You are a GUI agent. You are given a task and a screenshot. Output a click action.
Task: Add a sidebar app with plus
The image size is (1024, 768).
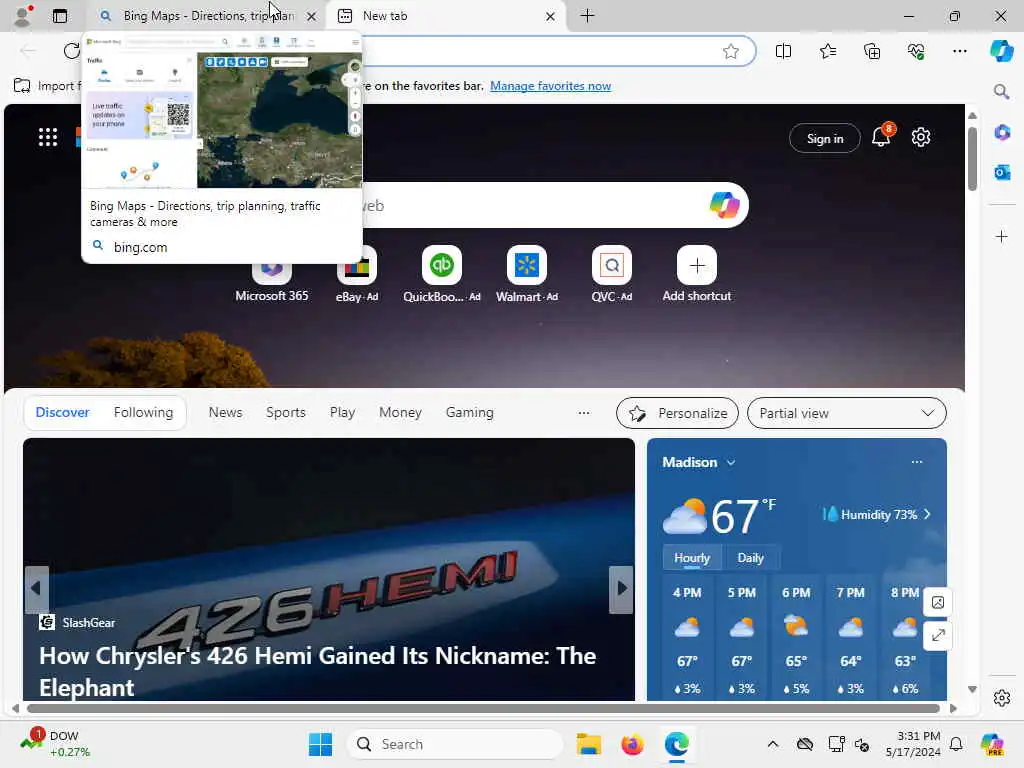1002,236
